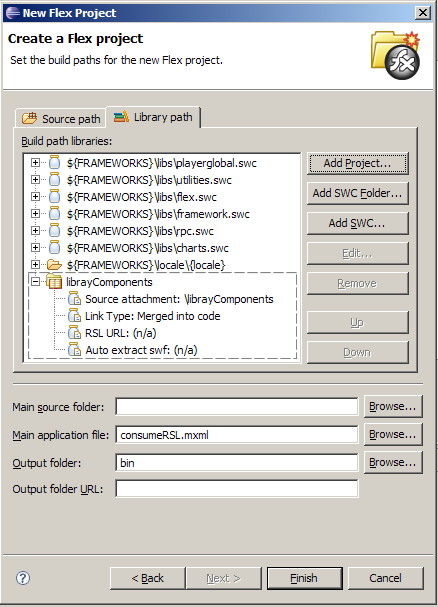Click the Up button
438x607 pixels.
pyautogui.click(x=357, y=322)
